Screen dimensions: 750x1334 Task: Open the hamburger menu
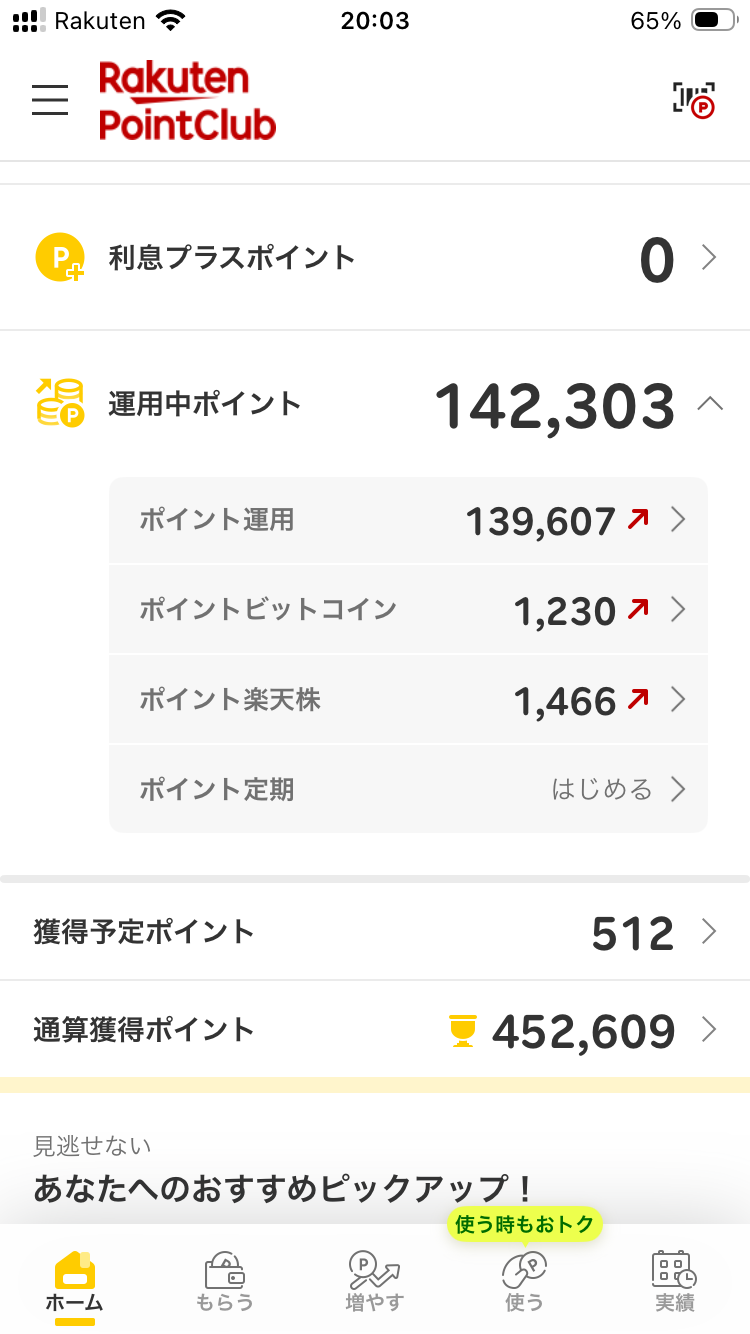click(50, 100)
